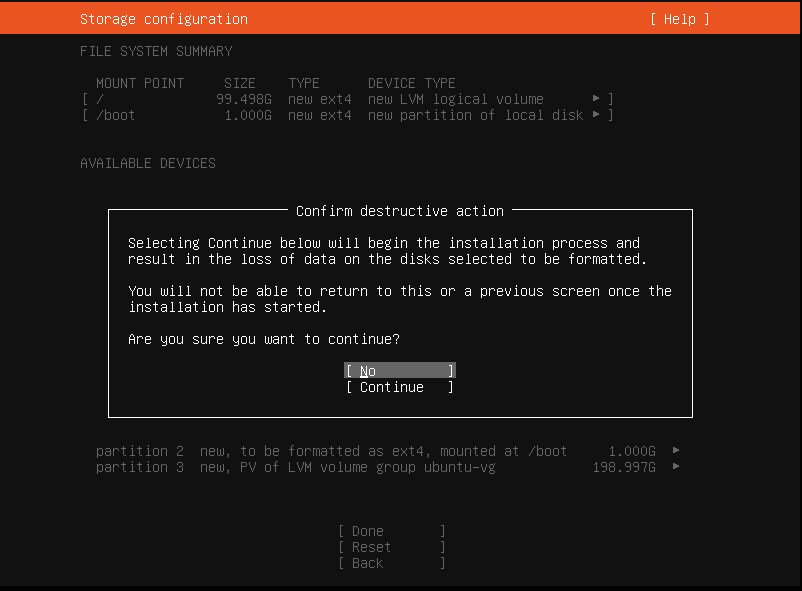Click 'Are you sure you want to continue?'
Screen dimensions: 802x591
pos(264,339)
